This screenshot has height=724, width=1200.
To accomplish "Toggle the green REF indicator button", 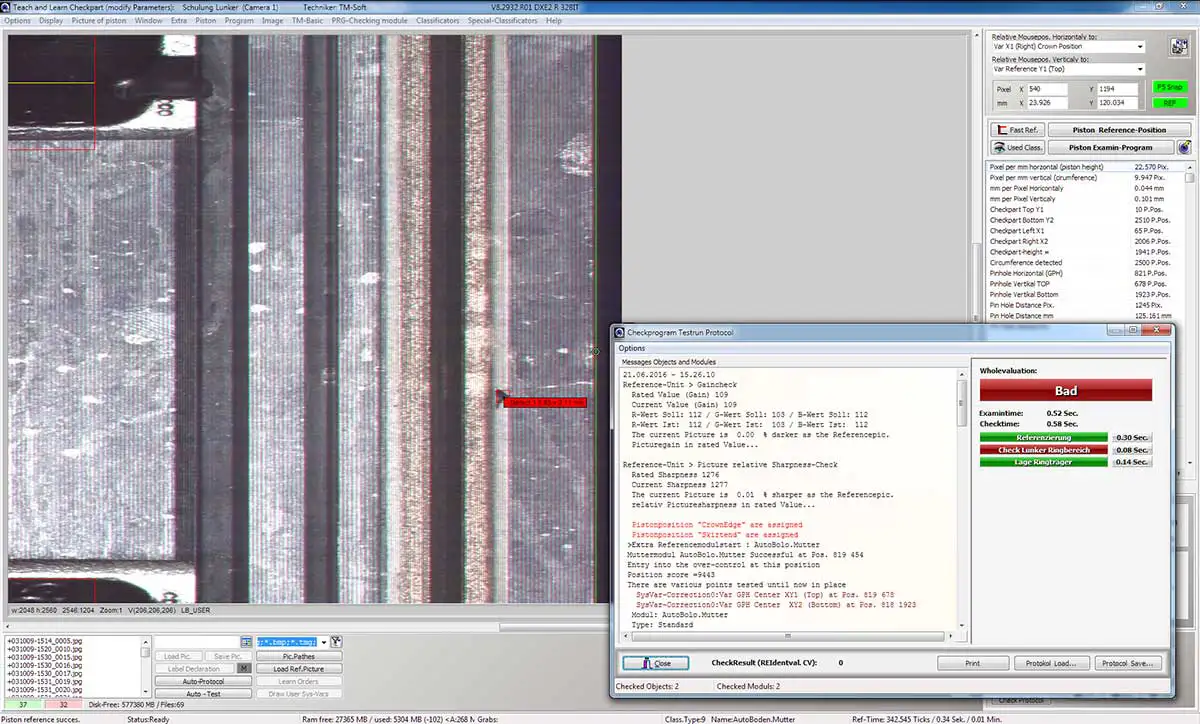I will (1168, 103).
